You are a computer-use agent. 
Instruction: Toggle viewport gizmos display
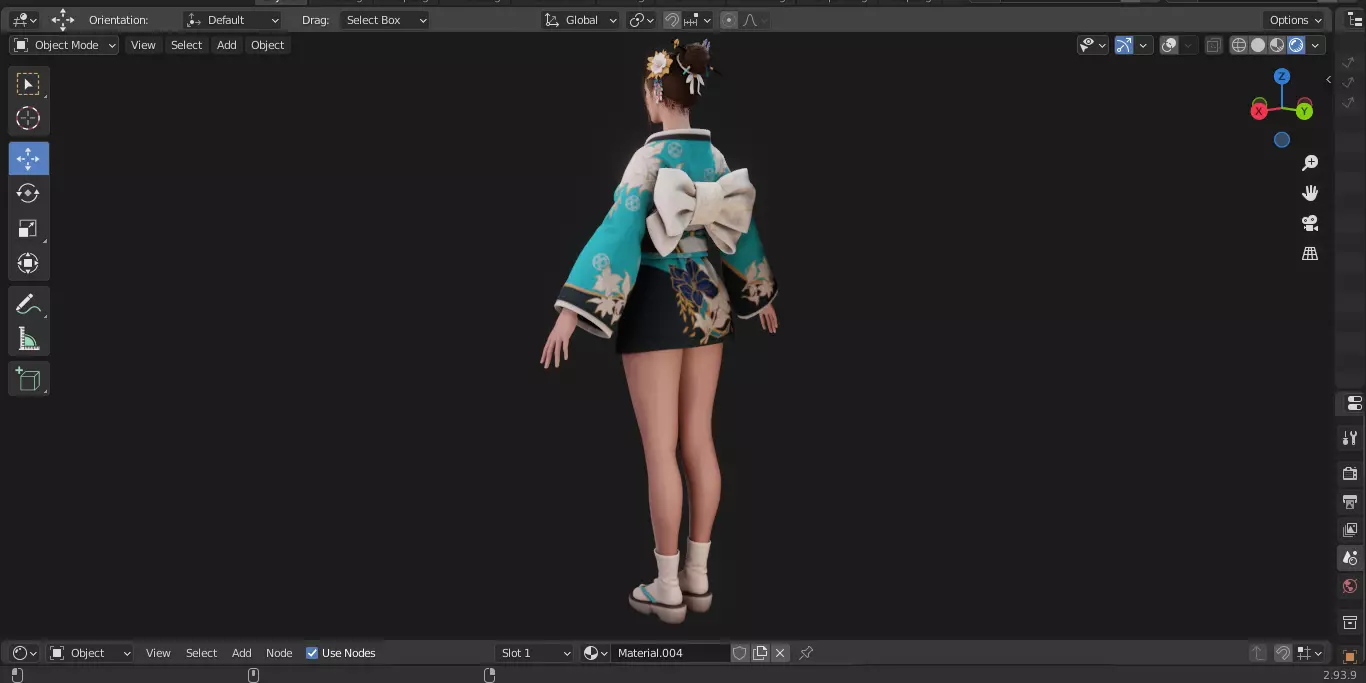[1124, 45]
